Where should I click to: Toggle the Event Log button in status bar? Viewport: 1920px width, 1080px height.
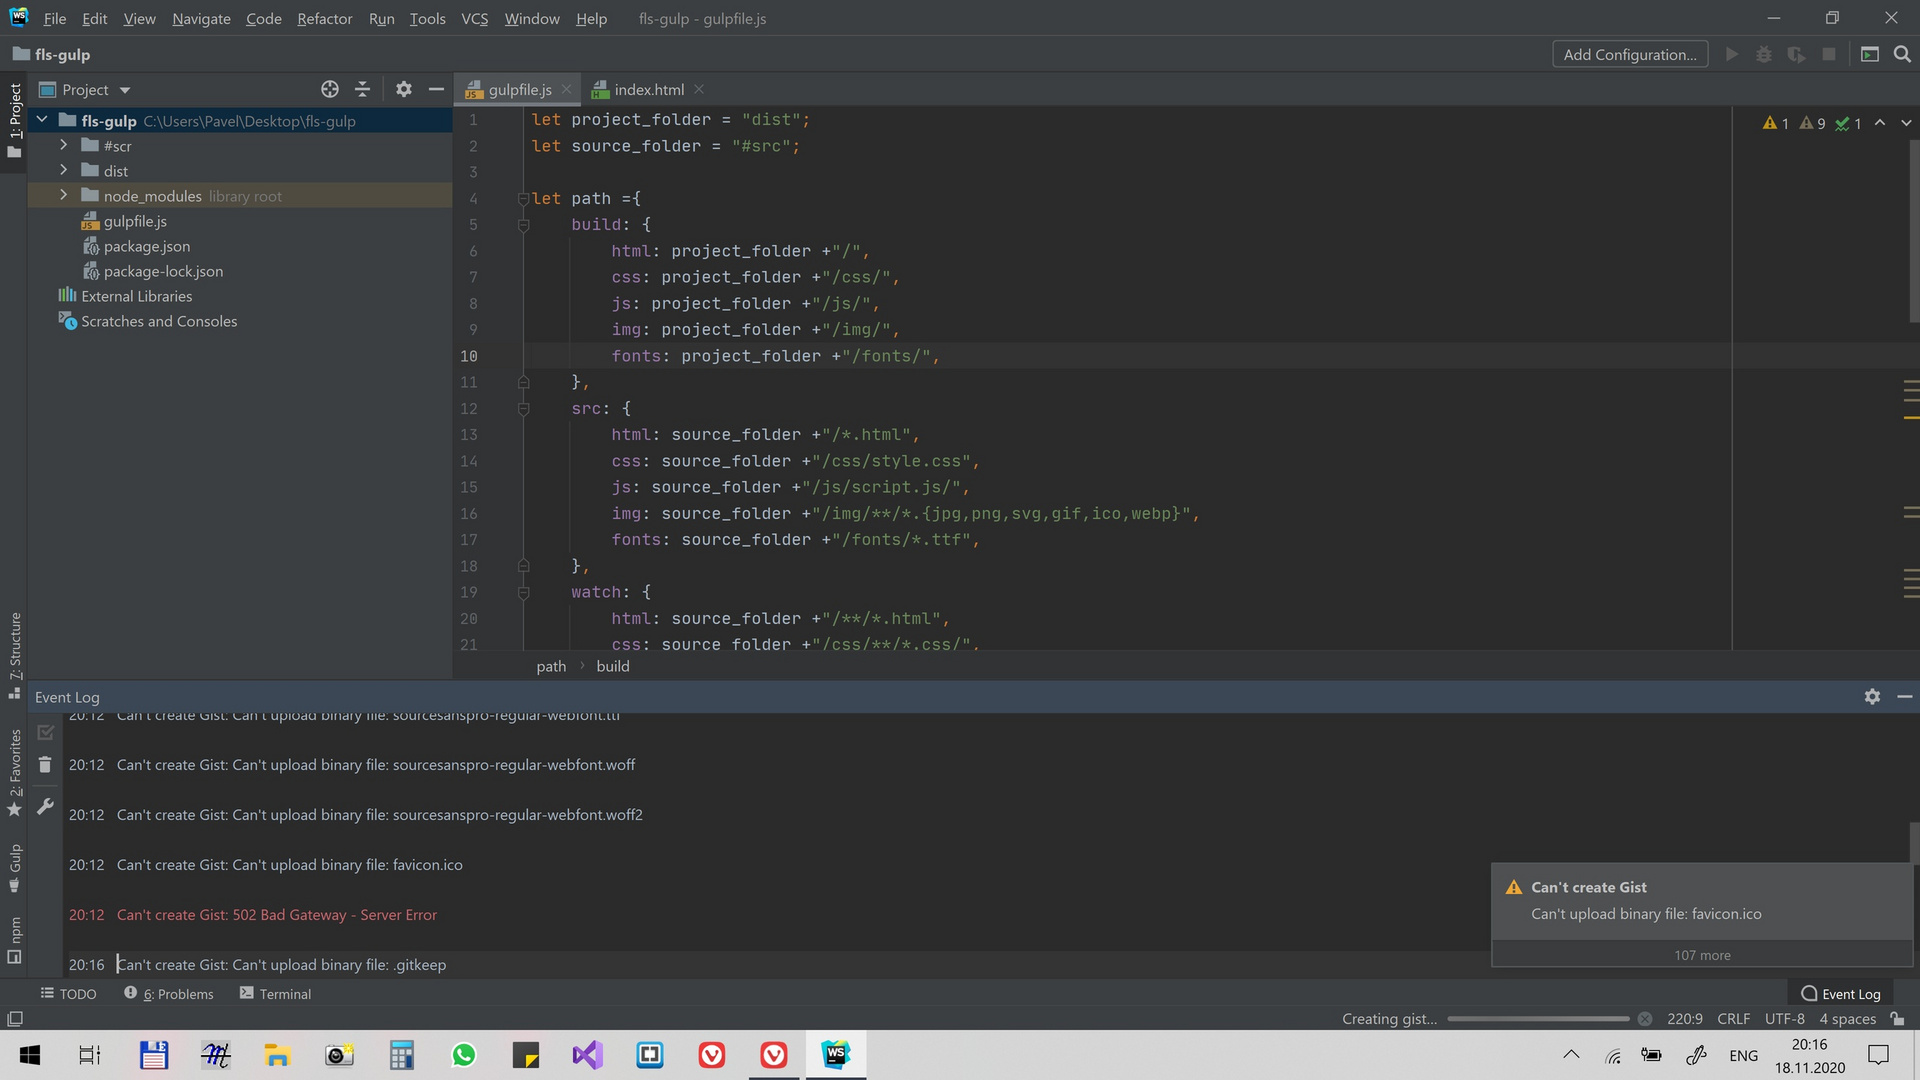pyautogui.click(x=1841, y=994)
